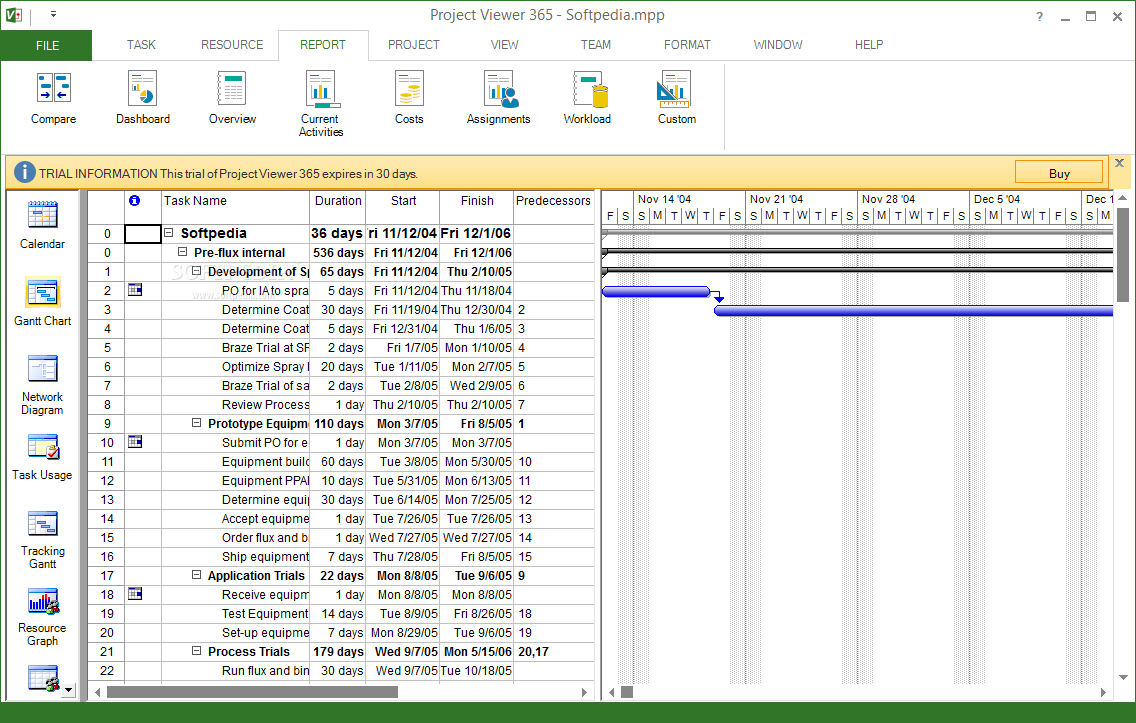Open the Dashboard report

click(143, 98)
